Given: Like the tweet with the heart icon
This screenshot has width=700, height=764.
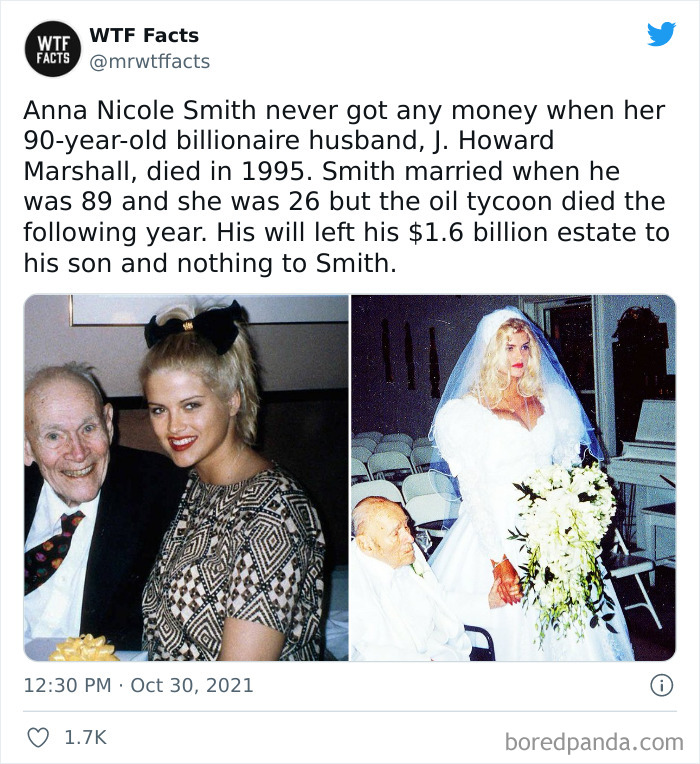Looking at the screenshot, I should point(38,737).
